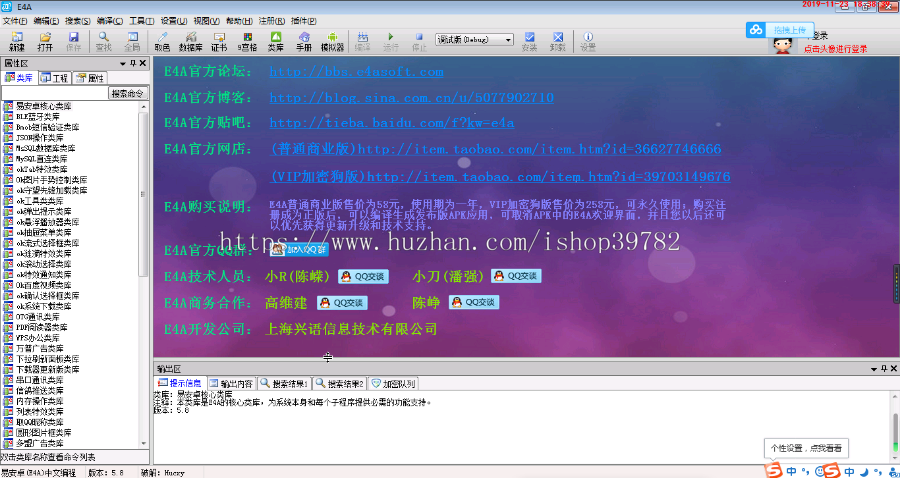Click the 打开 (Open) toolbar icon
This screenshot has width=900, height=478.
[x=45, y=41]
